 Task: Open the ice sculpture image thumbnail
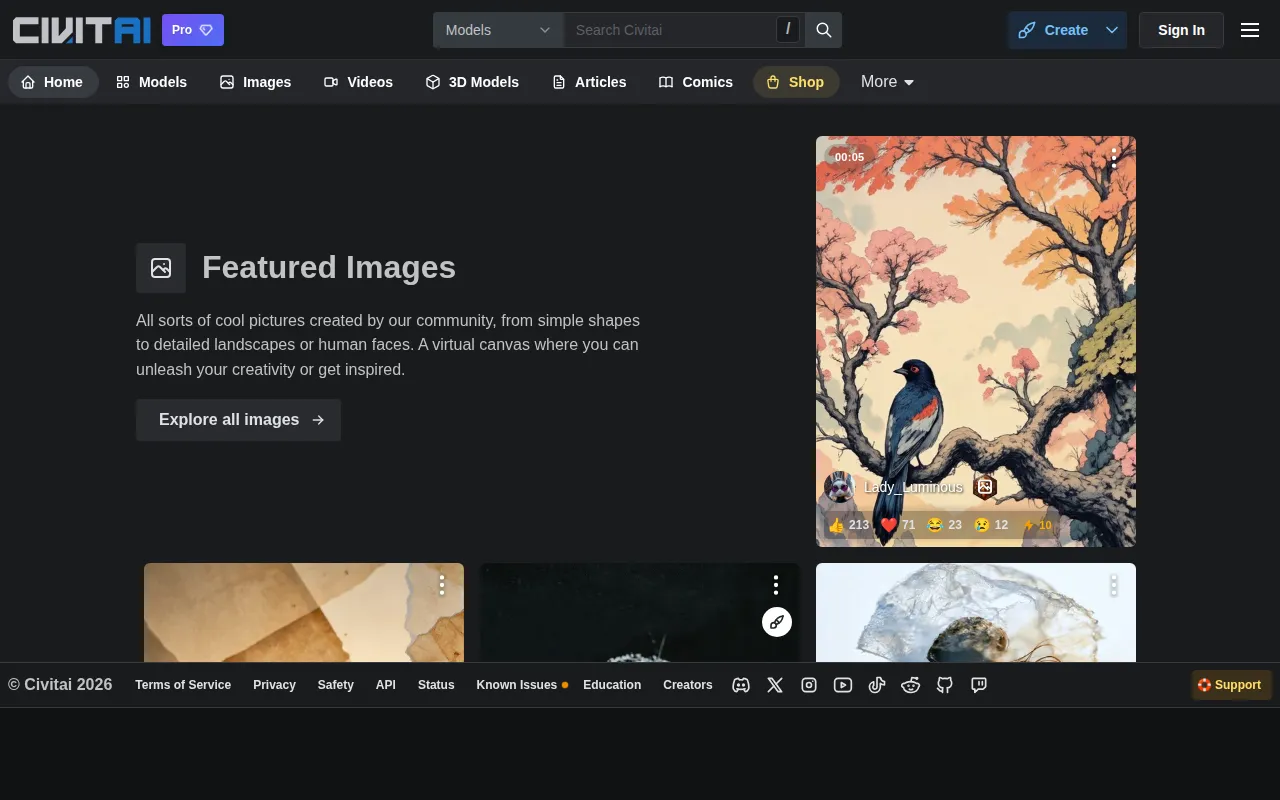point(976,612)
